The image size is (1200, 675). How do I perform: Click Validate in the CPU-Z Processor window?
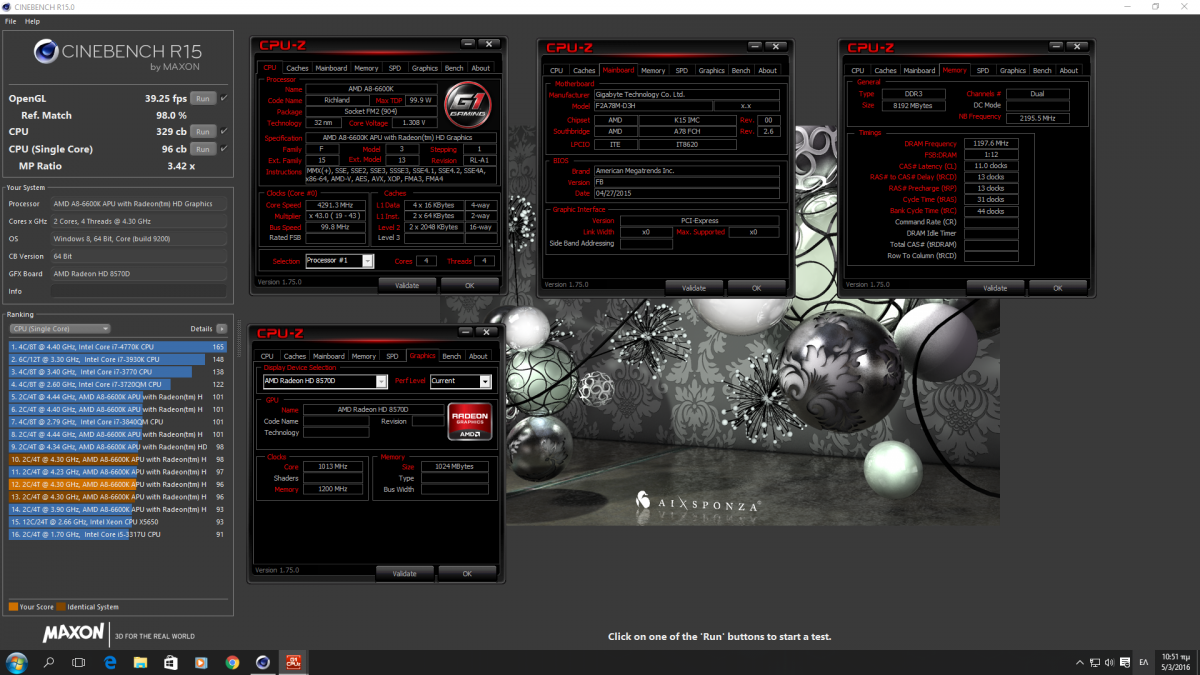pyautogui.click(x=405, y=284)
